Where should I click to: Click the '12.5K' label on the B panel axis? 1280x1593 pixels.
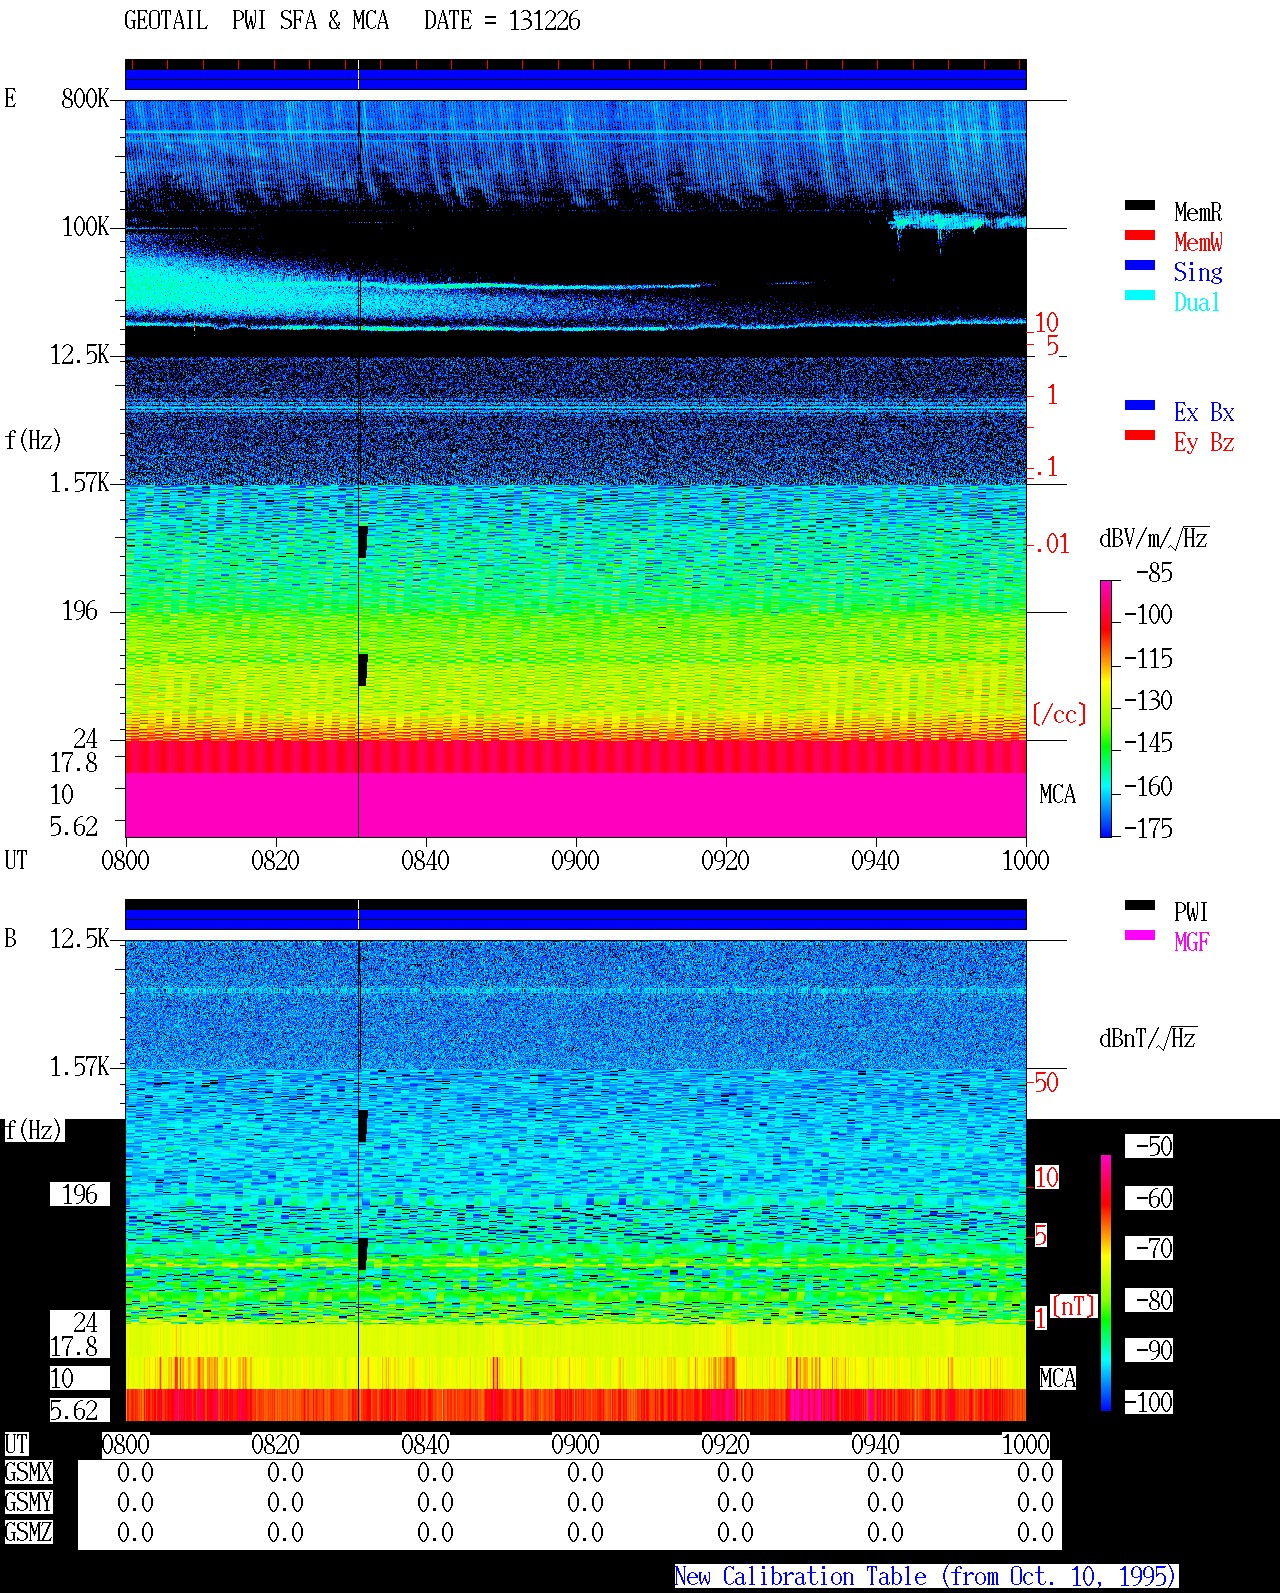[79, 939]
